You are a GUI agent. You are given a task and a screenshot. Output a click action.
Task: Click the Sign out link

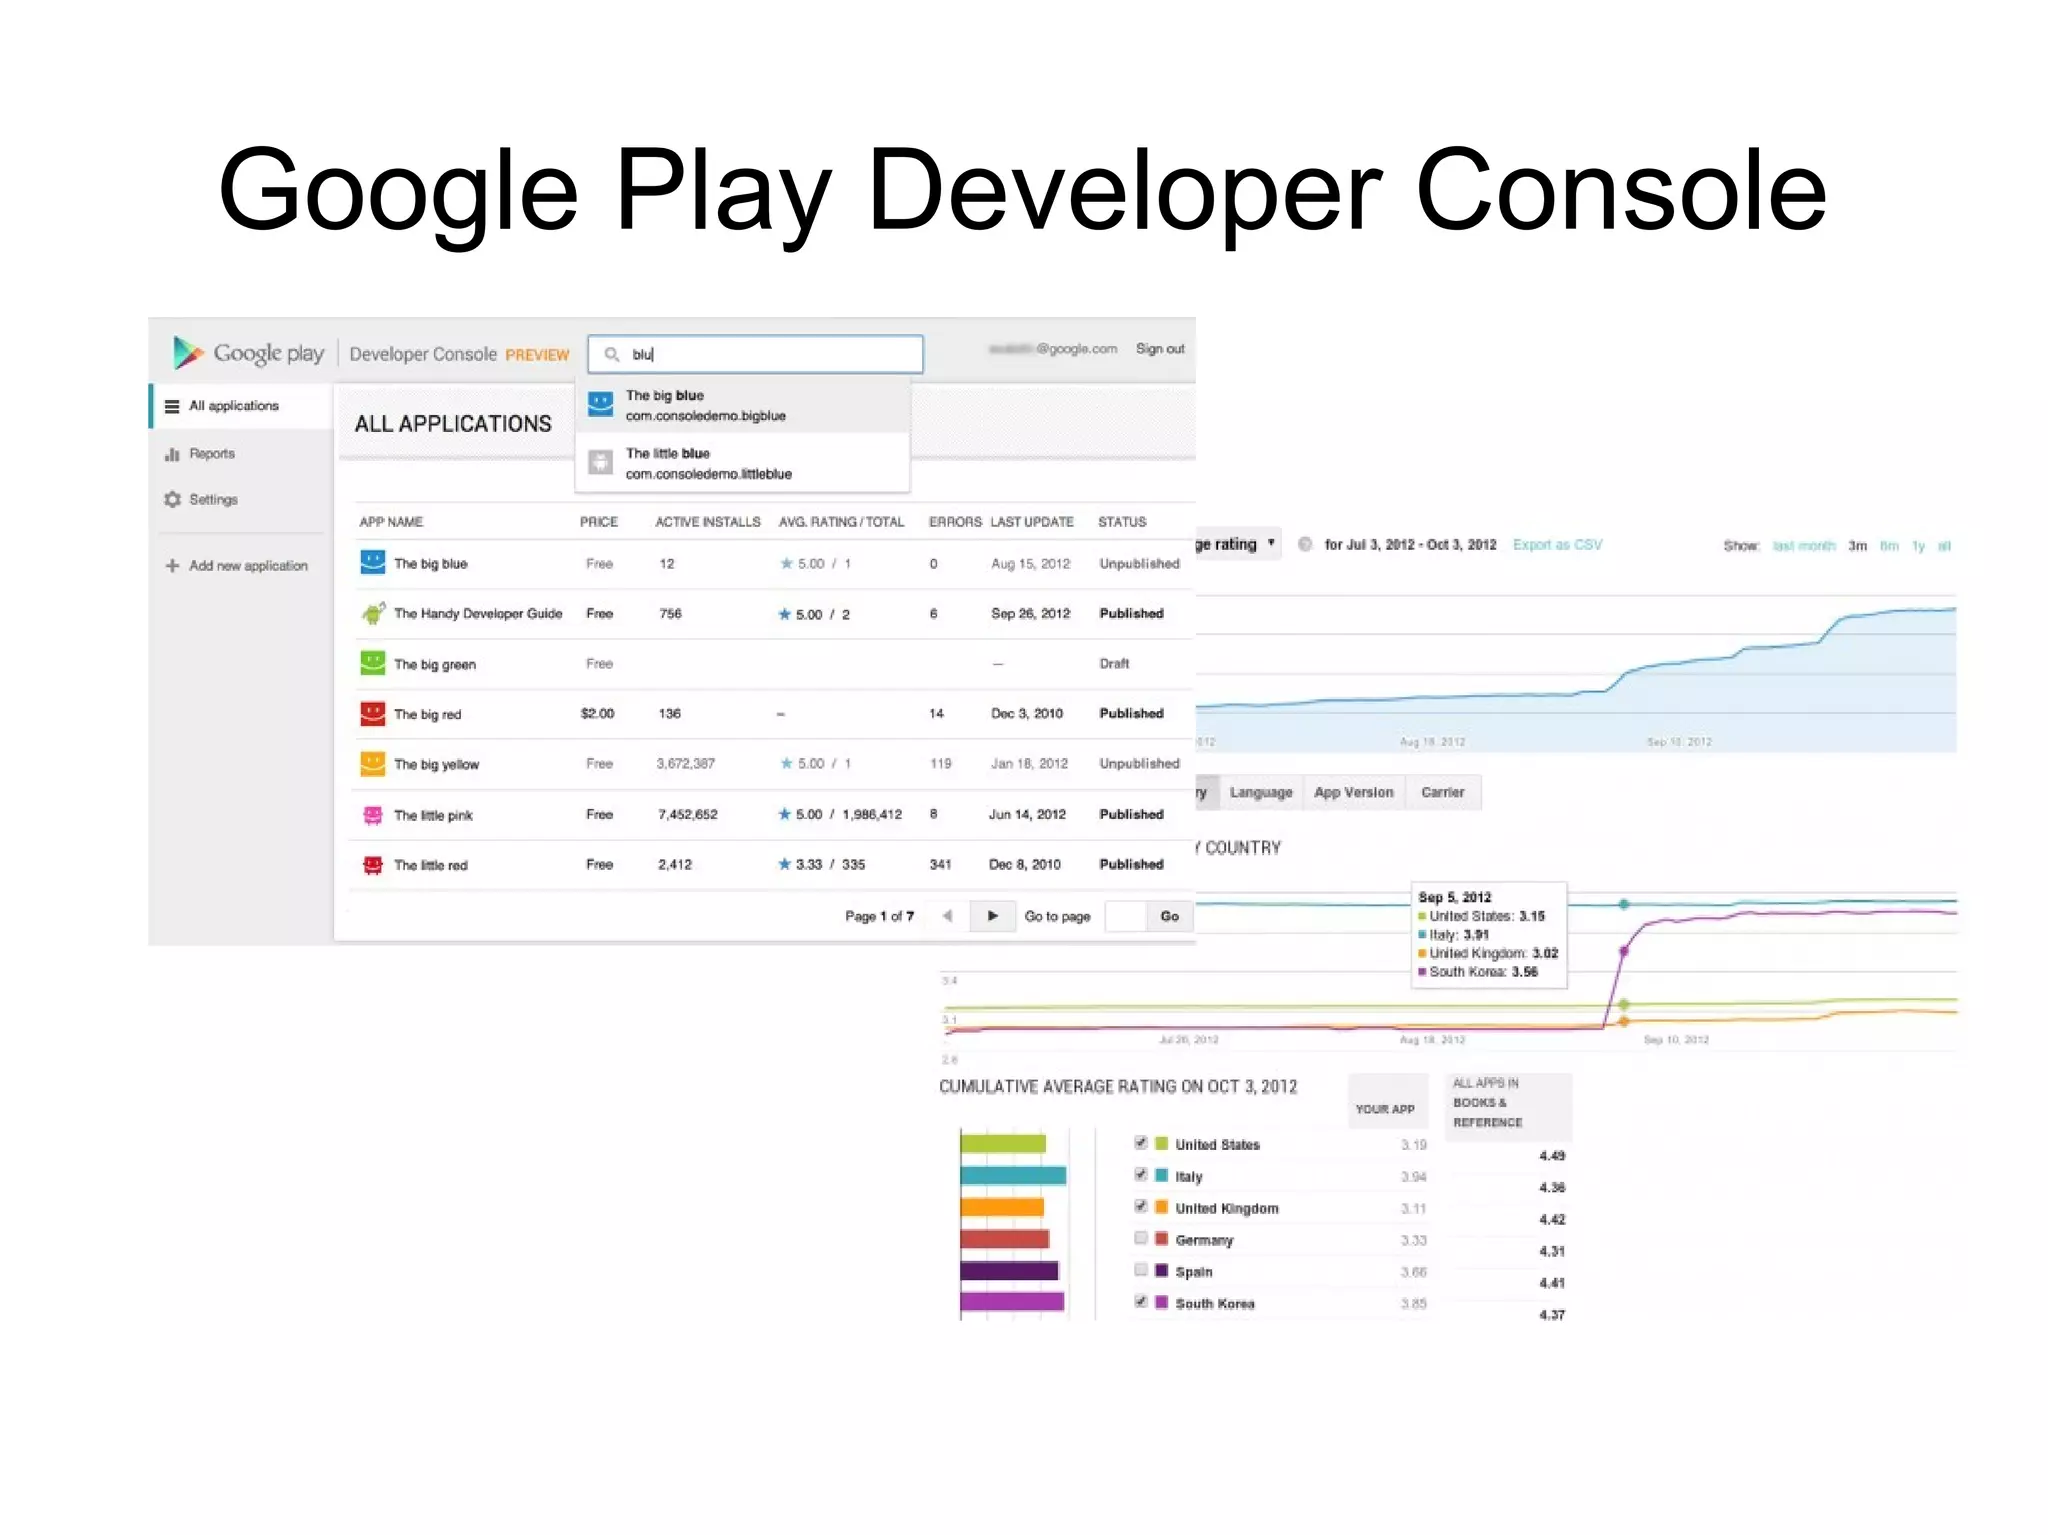tap(1160, 349)
